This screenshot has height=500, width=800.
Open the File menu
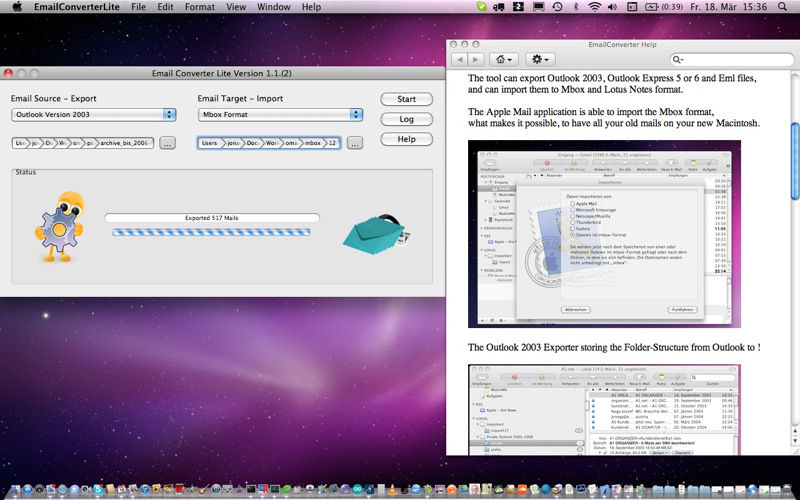coord(138,7)
